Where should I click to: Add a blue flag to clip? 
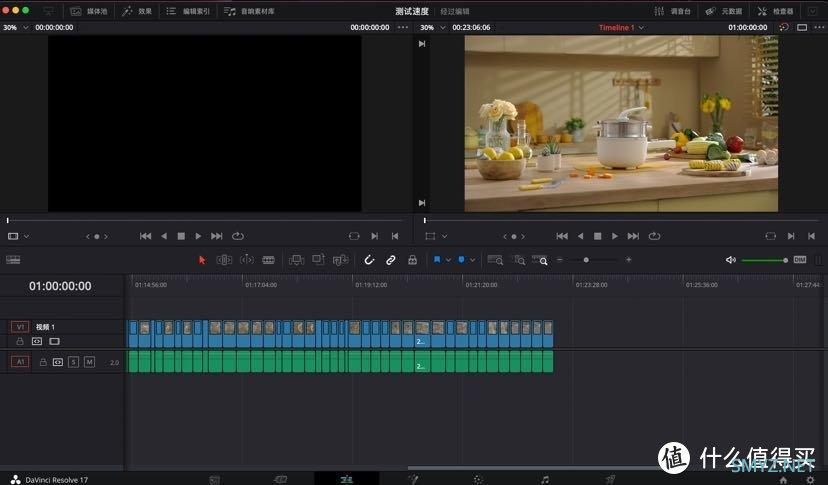point(437,260)
